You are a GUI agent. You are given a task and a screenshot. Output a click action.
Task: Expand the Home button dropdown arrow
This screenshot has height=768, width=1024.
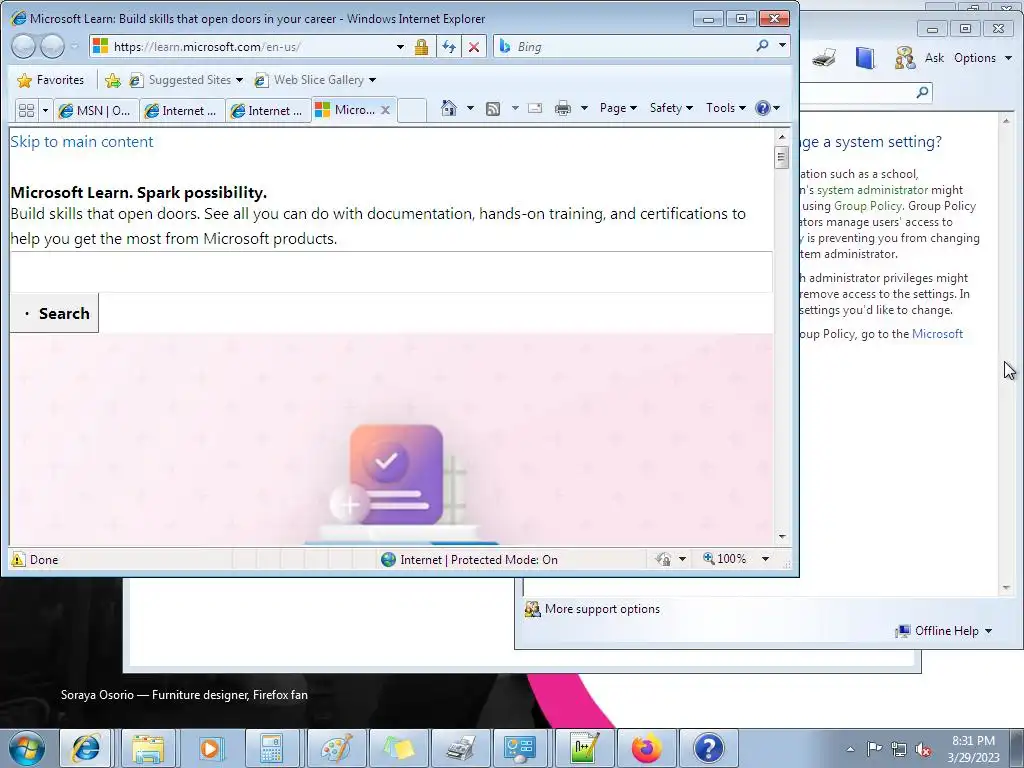coord(470,108)
